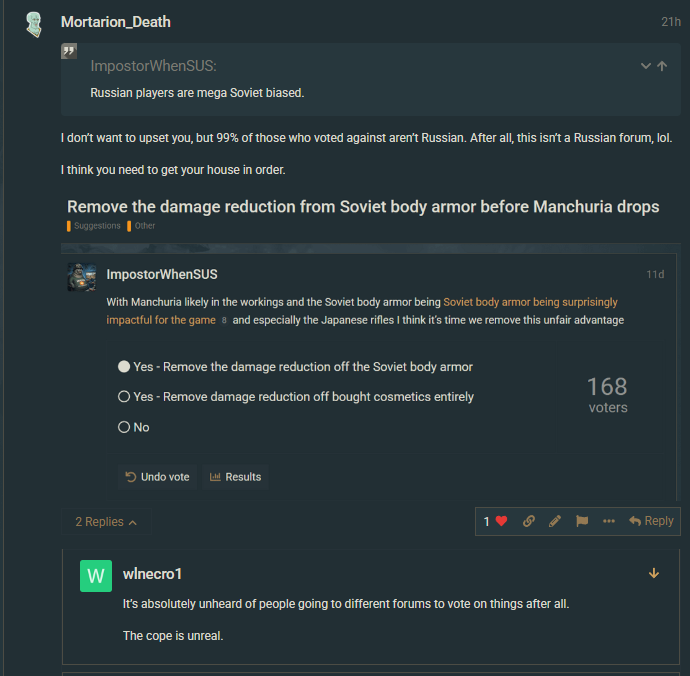690x676 pixels.
Task: Copy post link via chain icon
Action: point(529,521)
